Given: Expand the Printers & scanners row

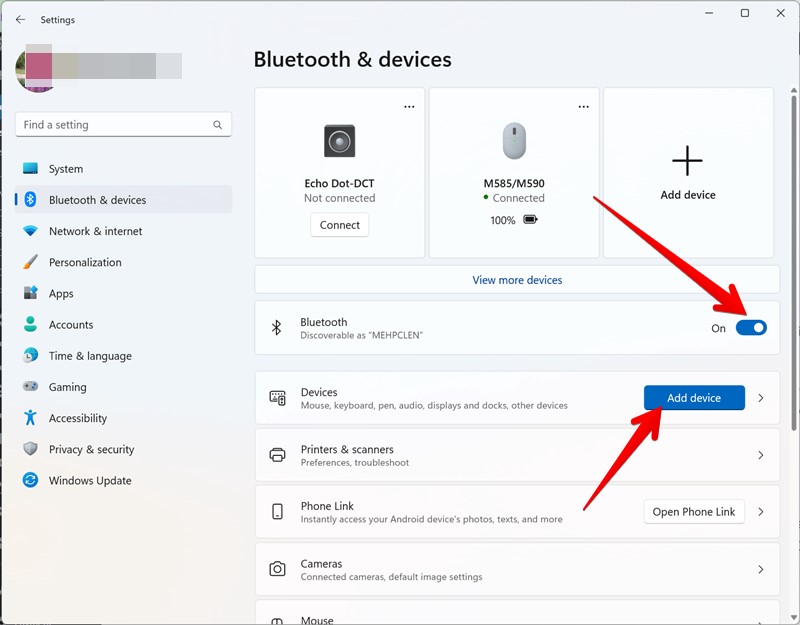Looking at the screenshot, I should 761,455.
